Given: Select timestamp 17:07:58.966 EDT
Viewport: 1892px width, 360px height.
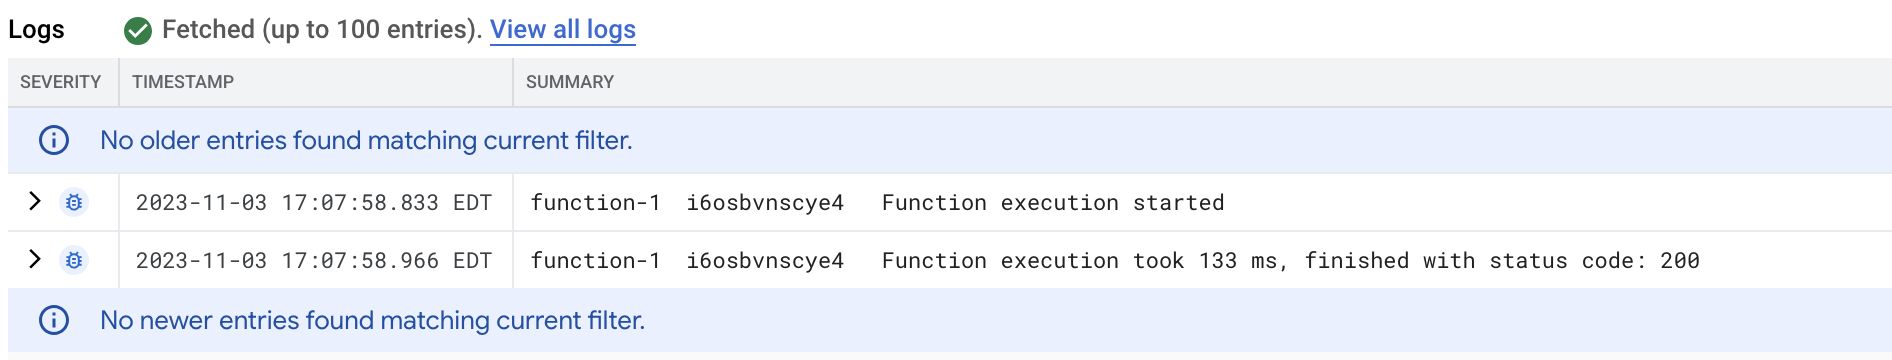Looking at the screenshot, I should click(x=314, y=261).
